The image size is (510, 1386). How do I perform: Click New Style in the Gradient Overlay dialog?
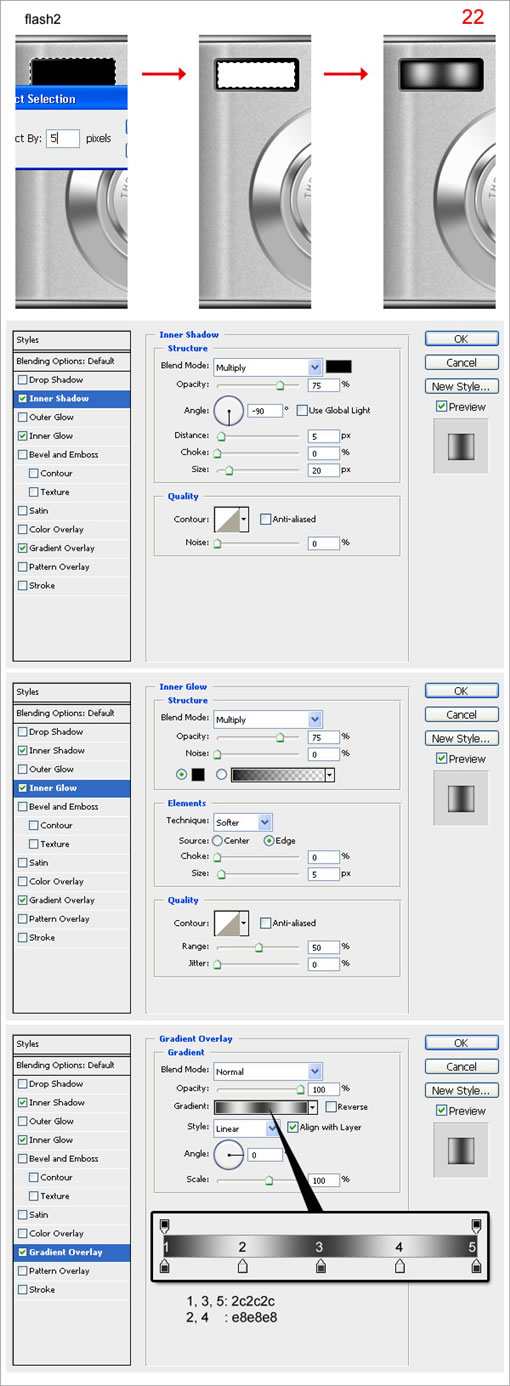(x=461, y=1090)
